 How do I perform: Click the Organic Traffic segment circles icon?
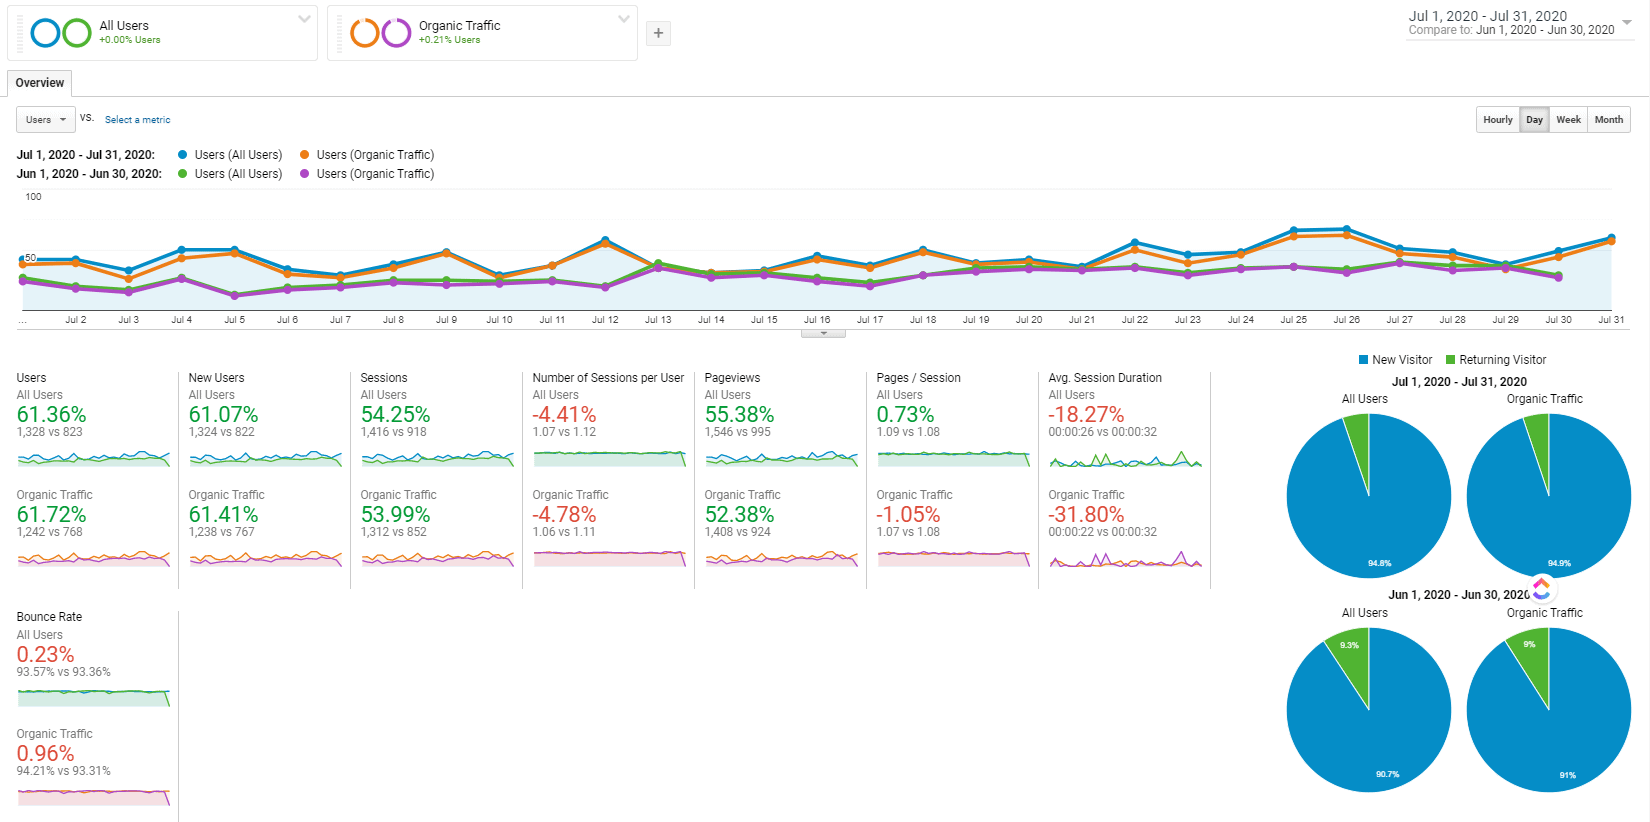tap(381, 33)
